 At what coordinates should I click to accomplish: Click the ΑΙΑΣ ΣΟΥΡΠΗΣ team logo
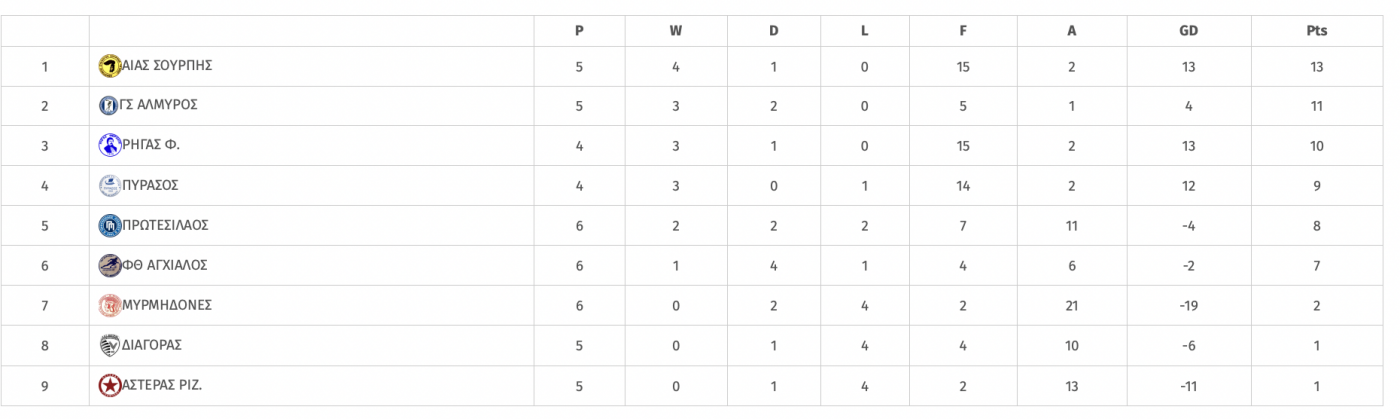click(109, 66)
